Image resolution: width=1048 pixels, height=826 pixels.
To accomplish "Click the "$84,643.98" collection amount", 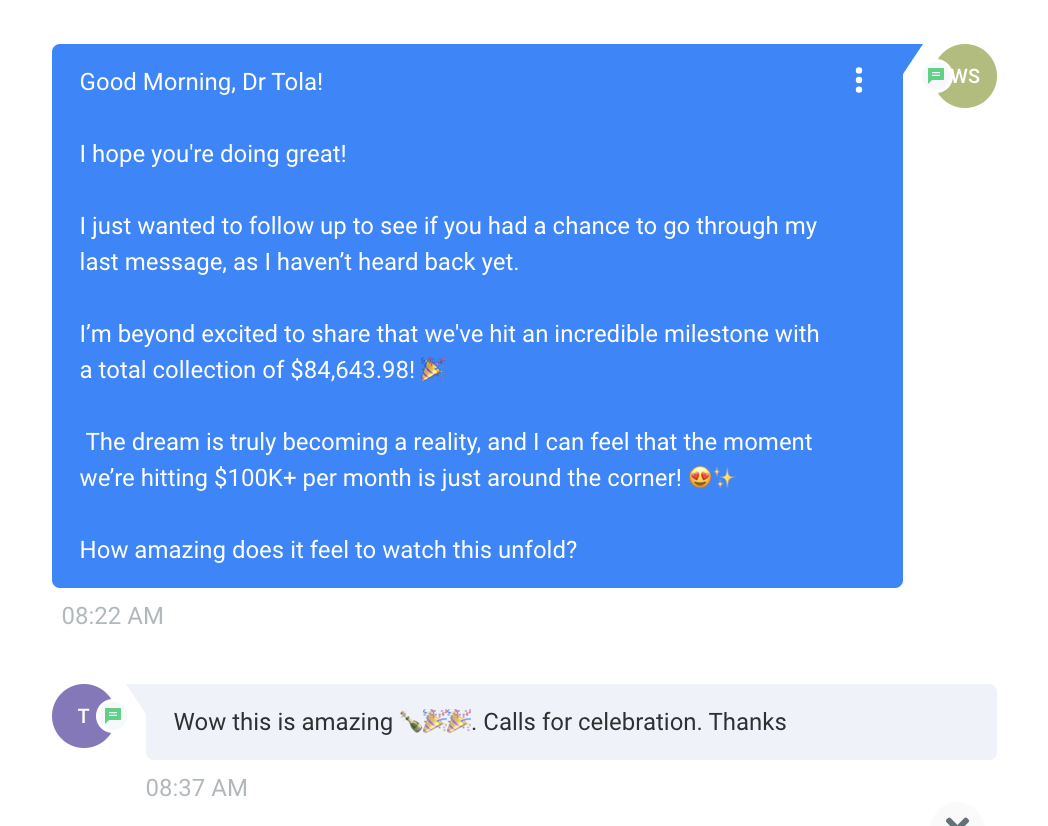I will tap(352, 370).
